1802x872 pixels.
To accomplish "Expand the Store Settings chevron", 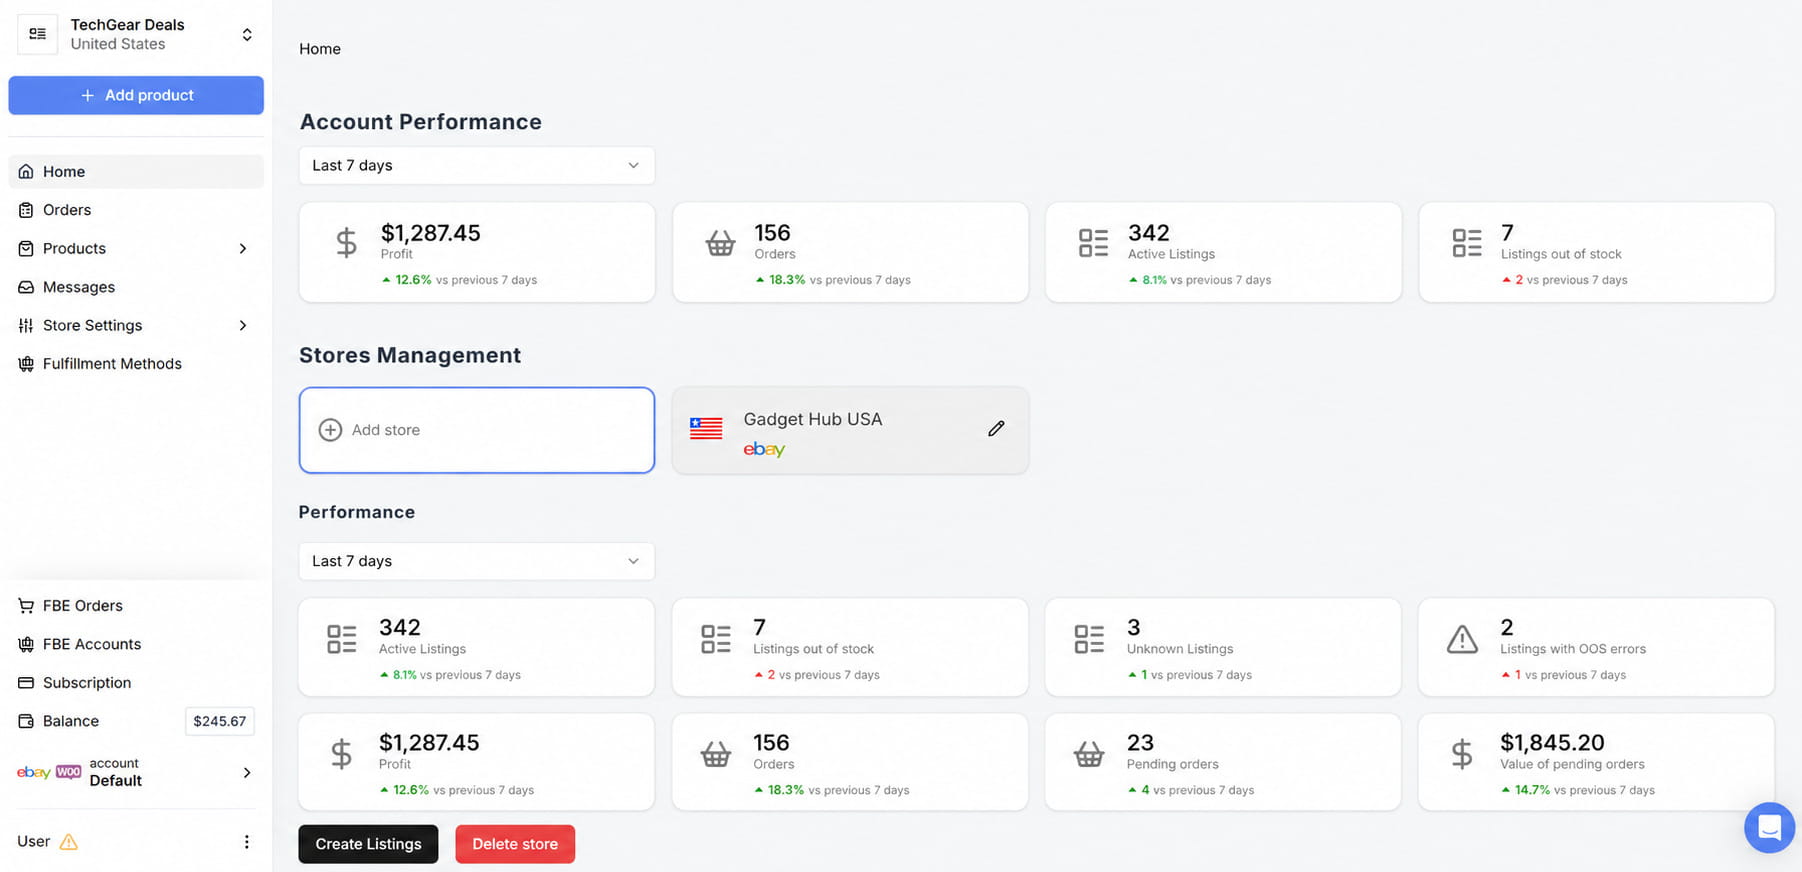I will 243,325.
